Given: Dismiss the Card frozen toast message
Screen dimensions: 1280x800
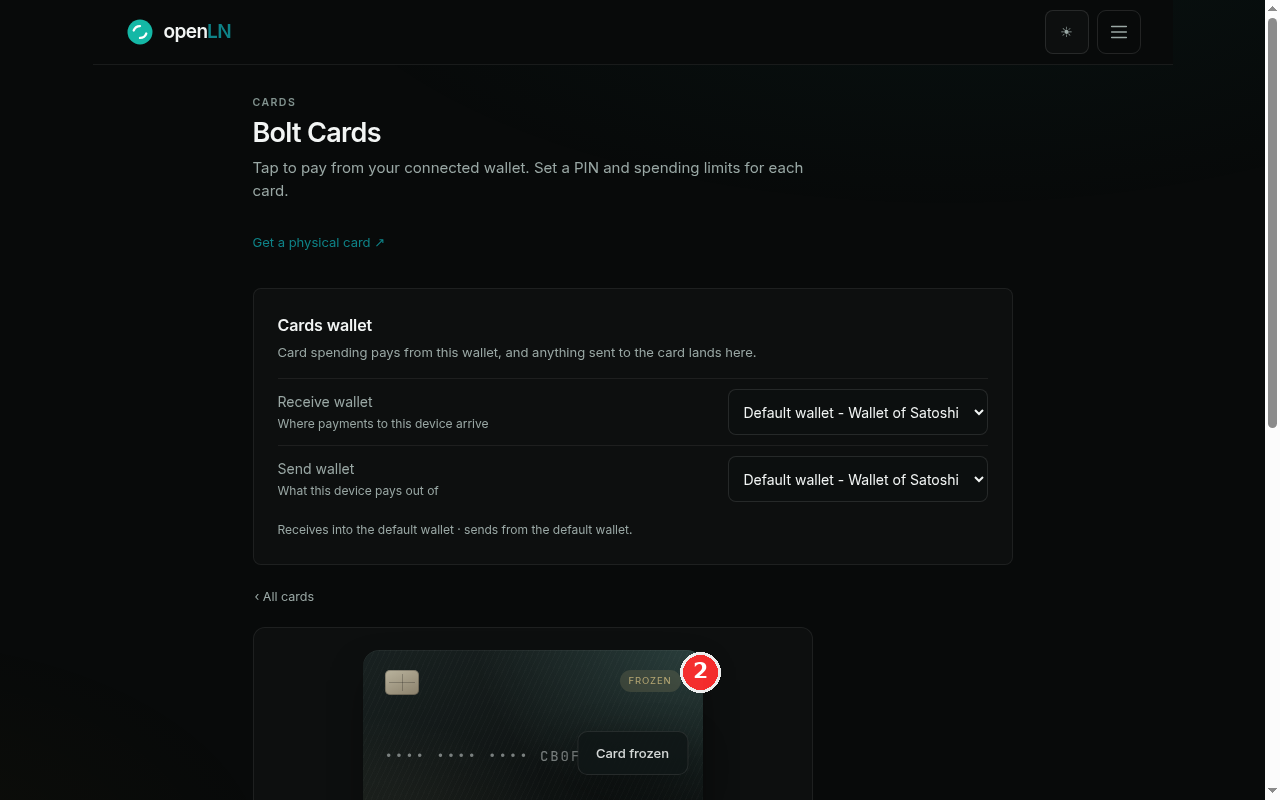Looking at the screenshot, I should pyautogui.click(x=632, y=753).
